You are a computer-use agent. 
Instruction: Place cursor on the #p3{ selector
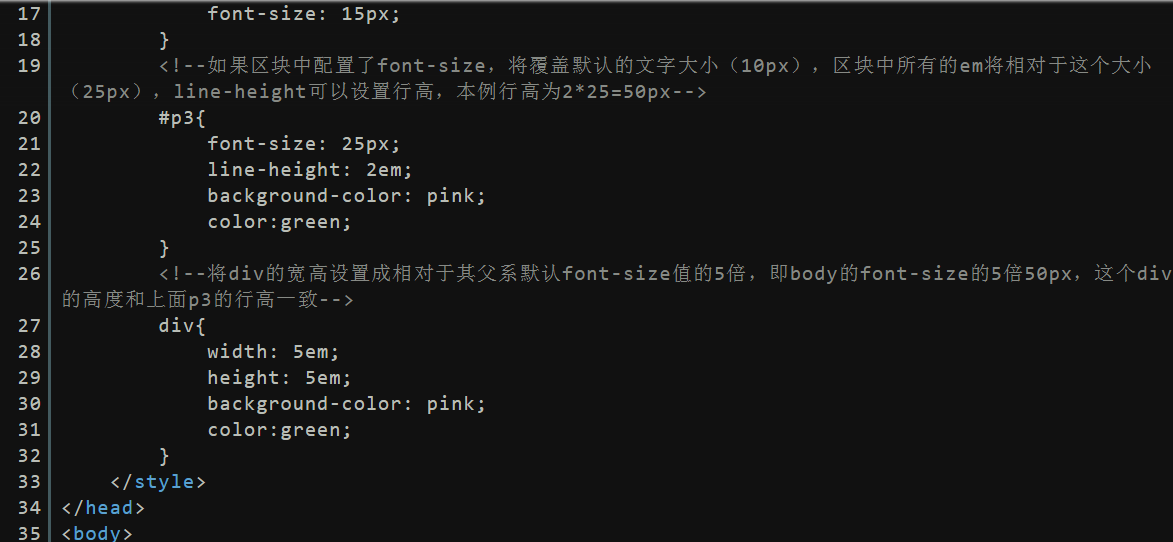tap(182, 118)
